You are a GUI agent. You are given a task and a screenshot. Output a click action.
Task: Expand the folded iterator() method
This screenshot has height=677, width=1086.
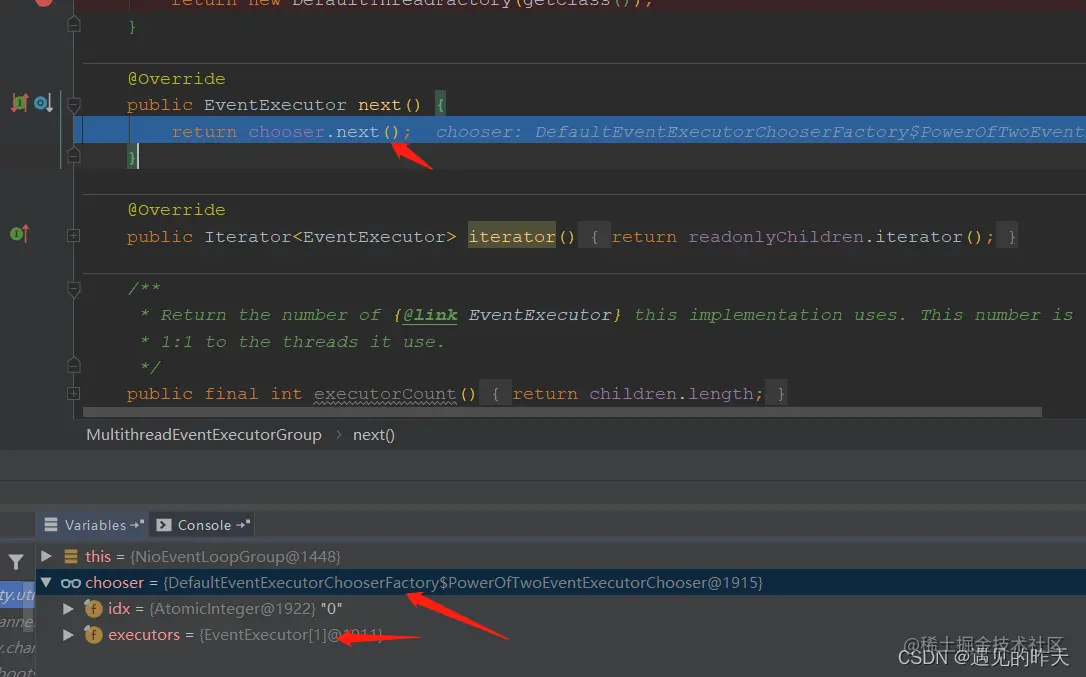73,236
